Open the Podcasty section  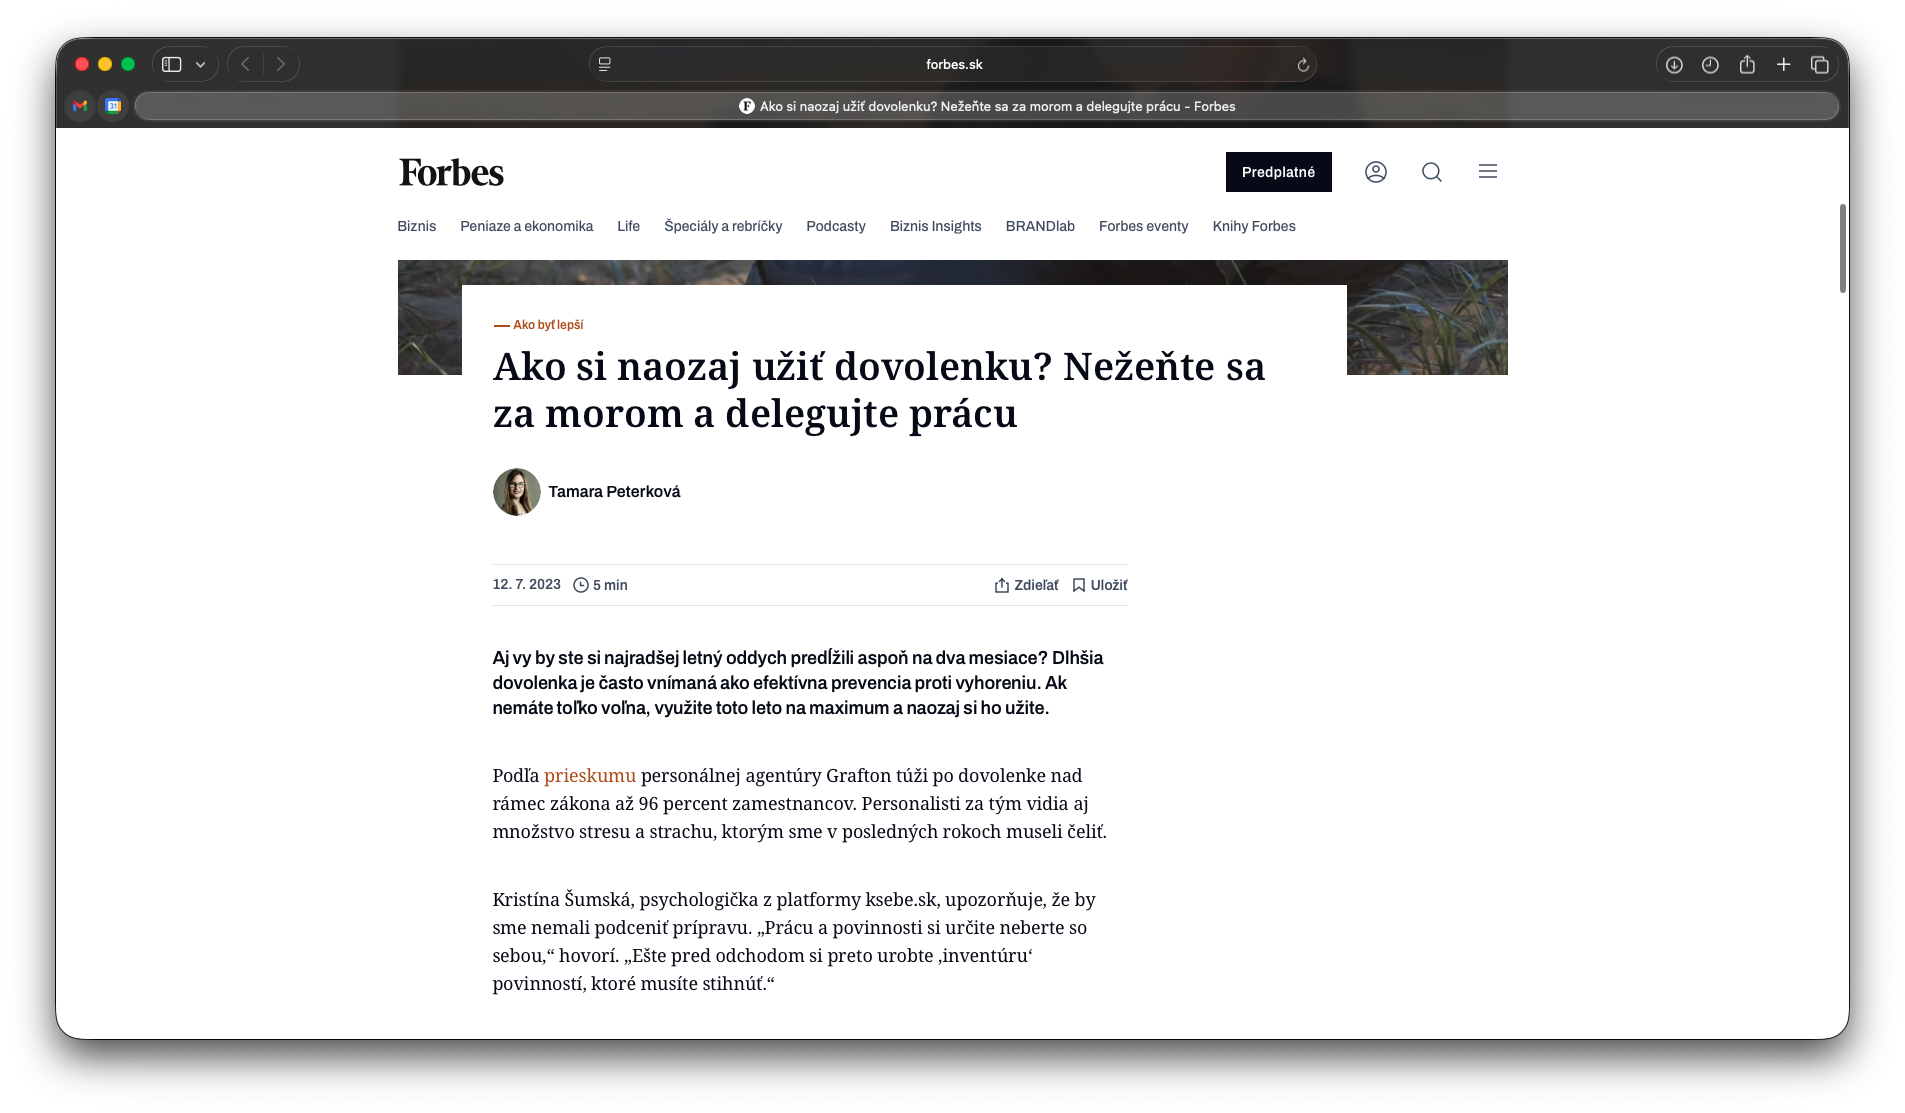click(835, 226)
